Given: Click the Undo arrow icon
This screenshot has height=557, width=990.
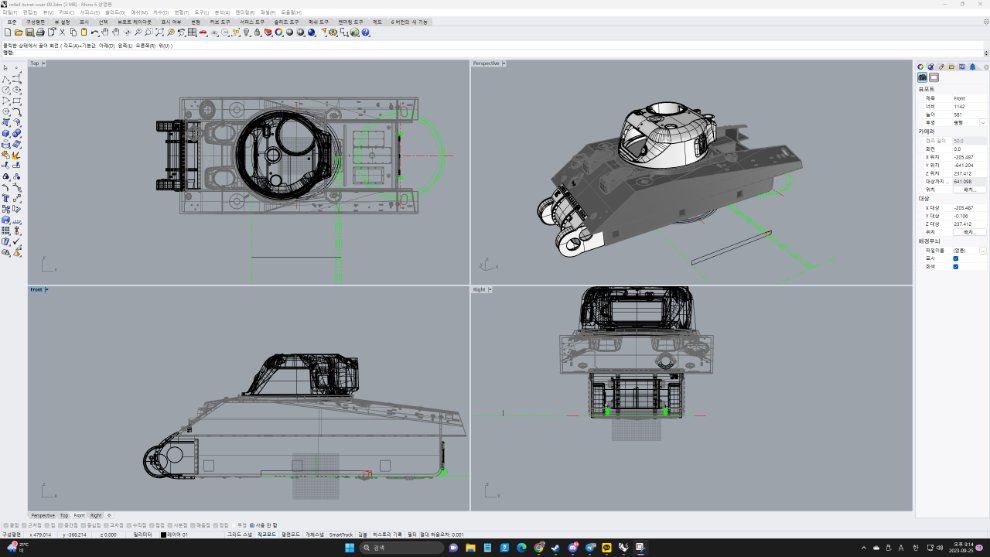Looking at the screenshot, I should click(95, 32).
